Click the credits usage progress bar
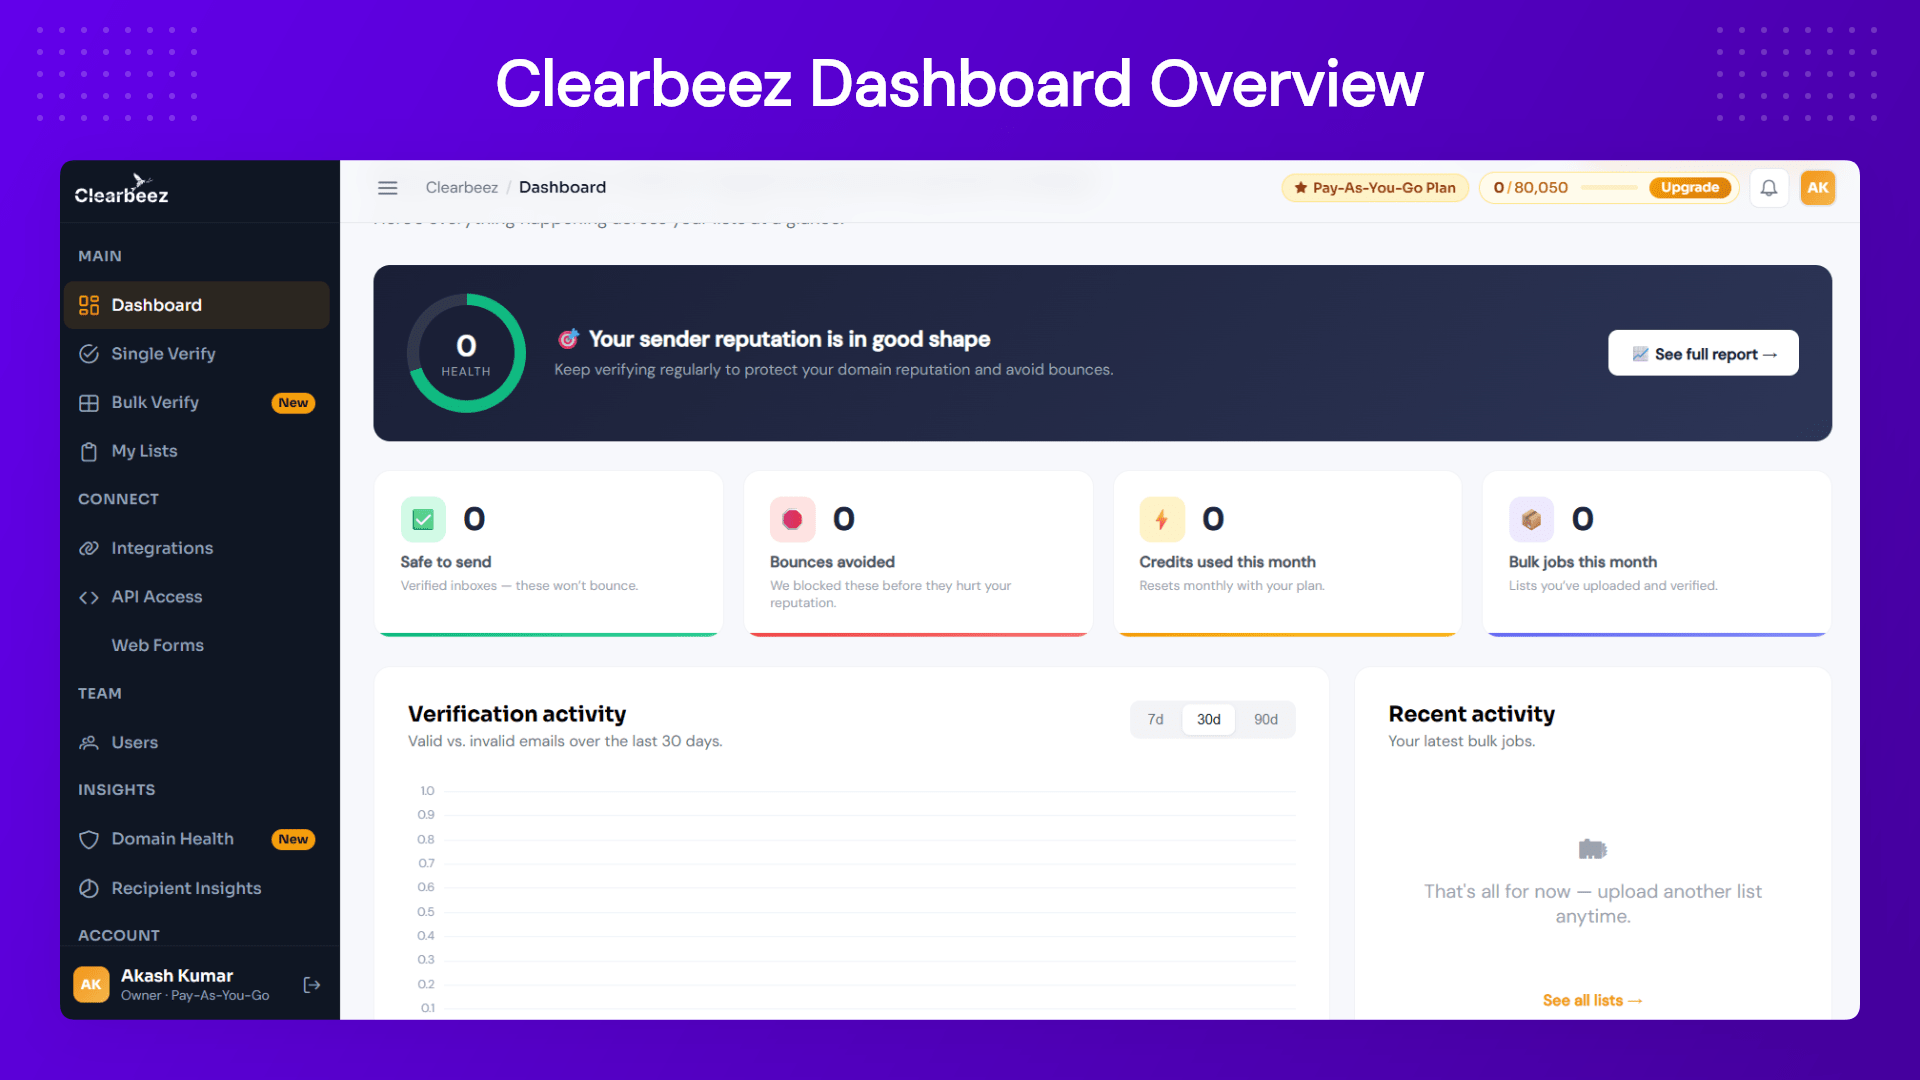1920x1080 pixels. click(1609, 188)
